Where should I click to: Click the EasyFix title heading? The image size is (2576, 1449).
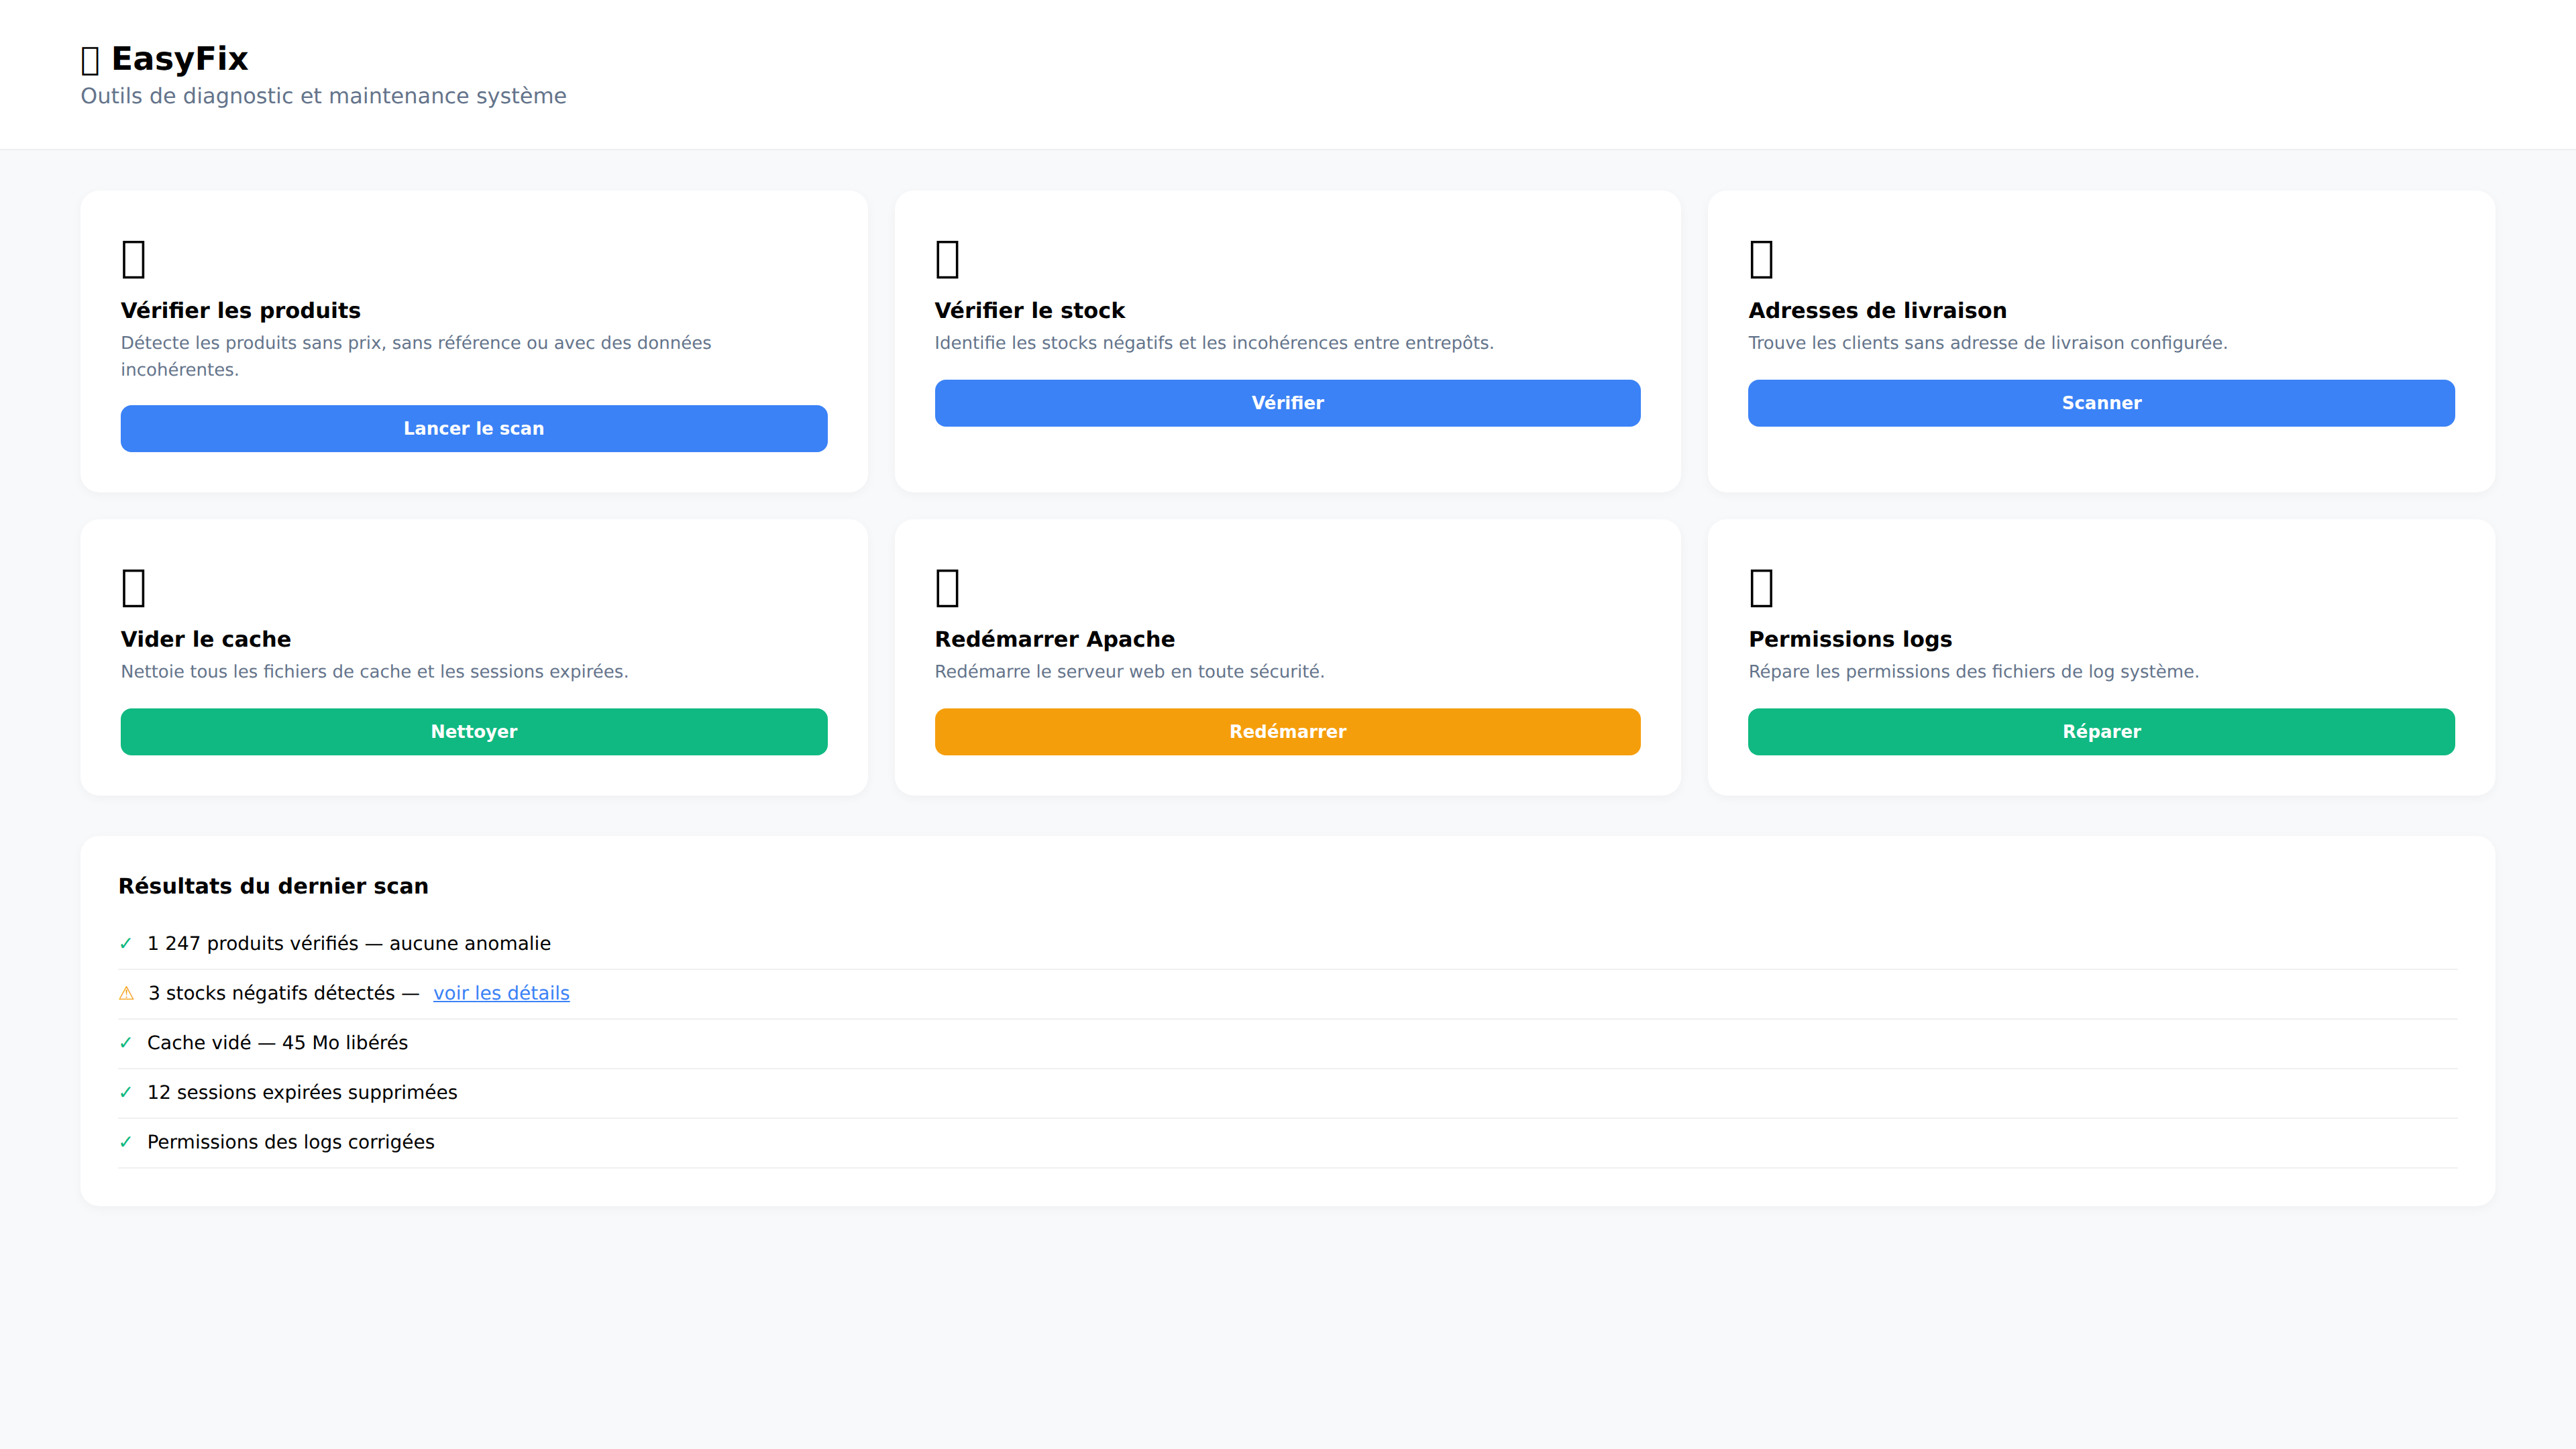tap(179, 59)
